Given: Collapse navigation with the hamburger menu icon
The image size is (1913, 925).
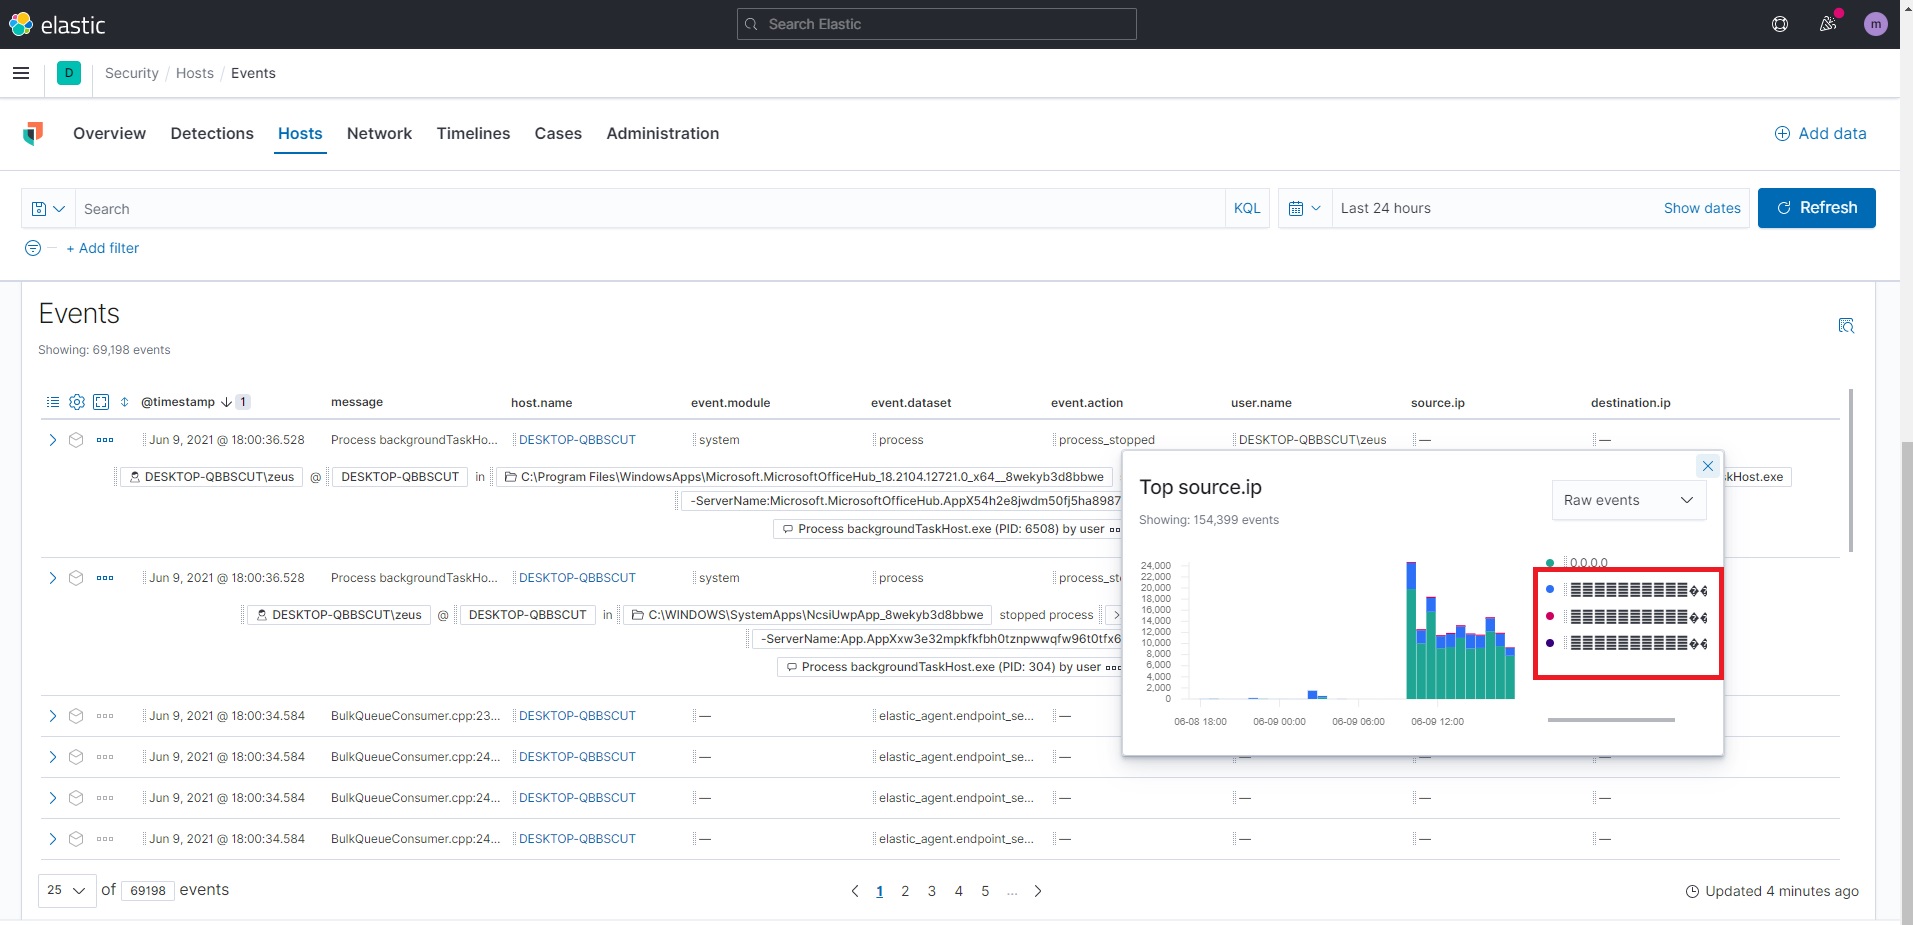Looking at the screenshot, I should point(21,73).
